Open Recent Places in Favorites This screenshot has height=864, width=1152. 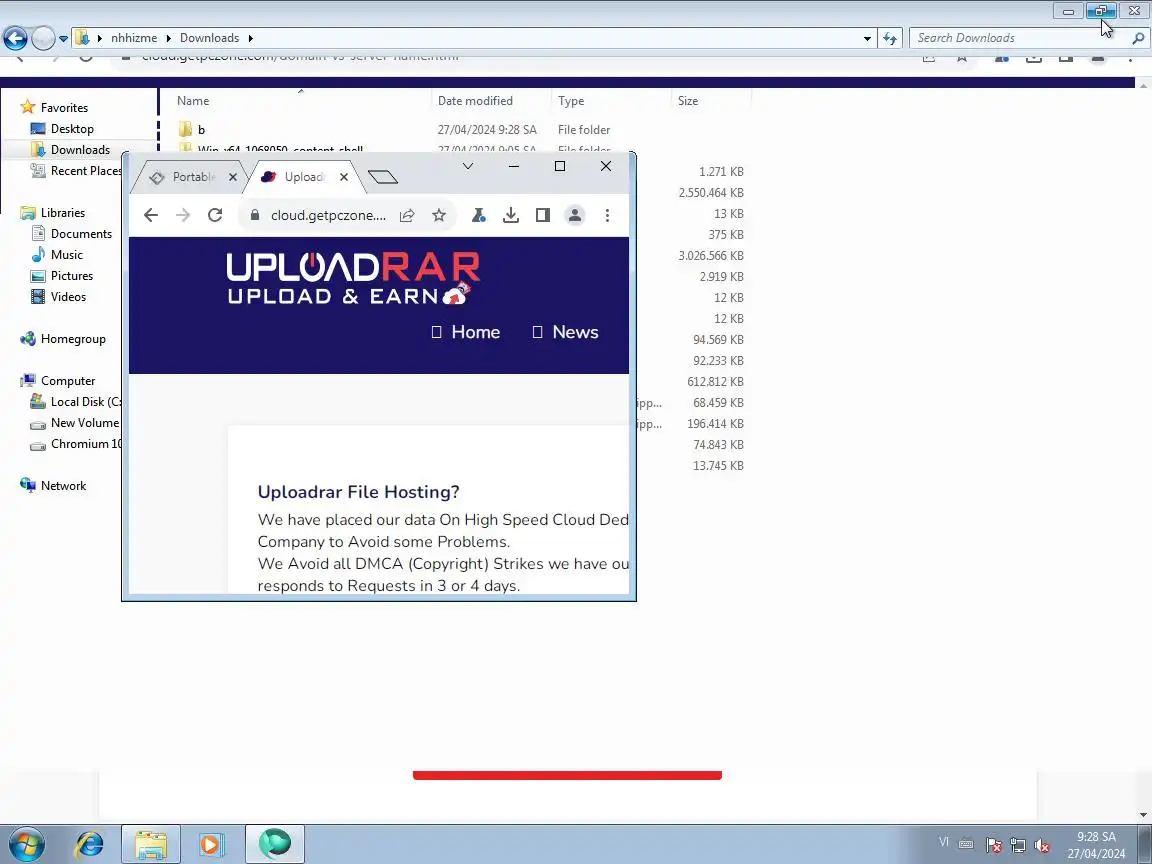[x=85, y=170]
